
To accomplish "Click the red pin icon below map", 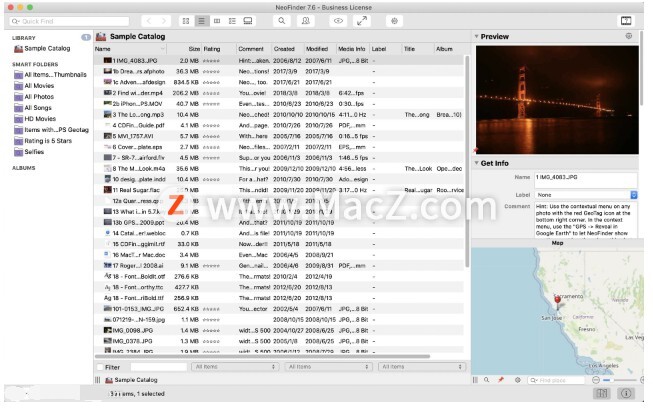I will pos(501,380).
